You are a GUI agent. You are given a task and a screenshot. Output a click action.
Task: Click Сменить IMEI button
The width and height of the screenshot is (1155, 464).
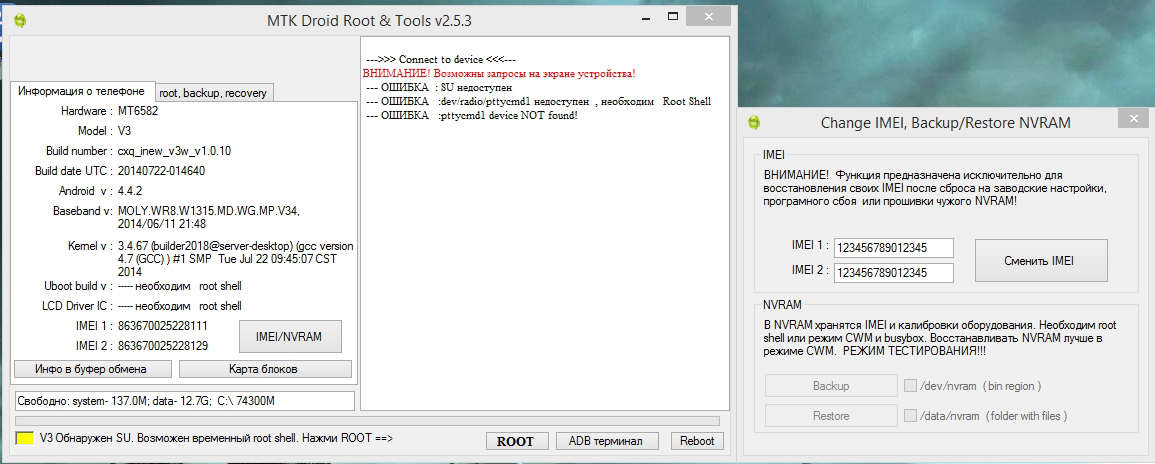[x=1041, y=260]
